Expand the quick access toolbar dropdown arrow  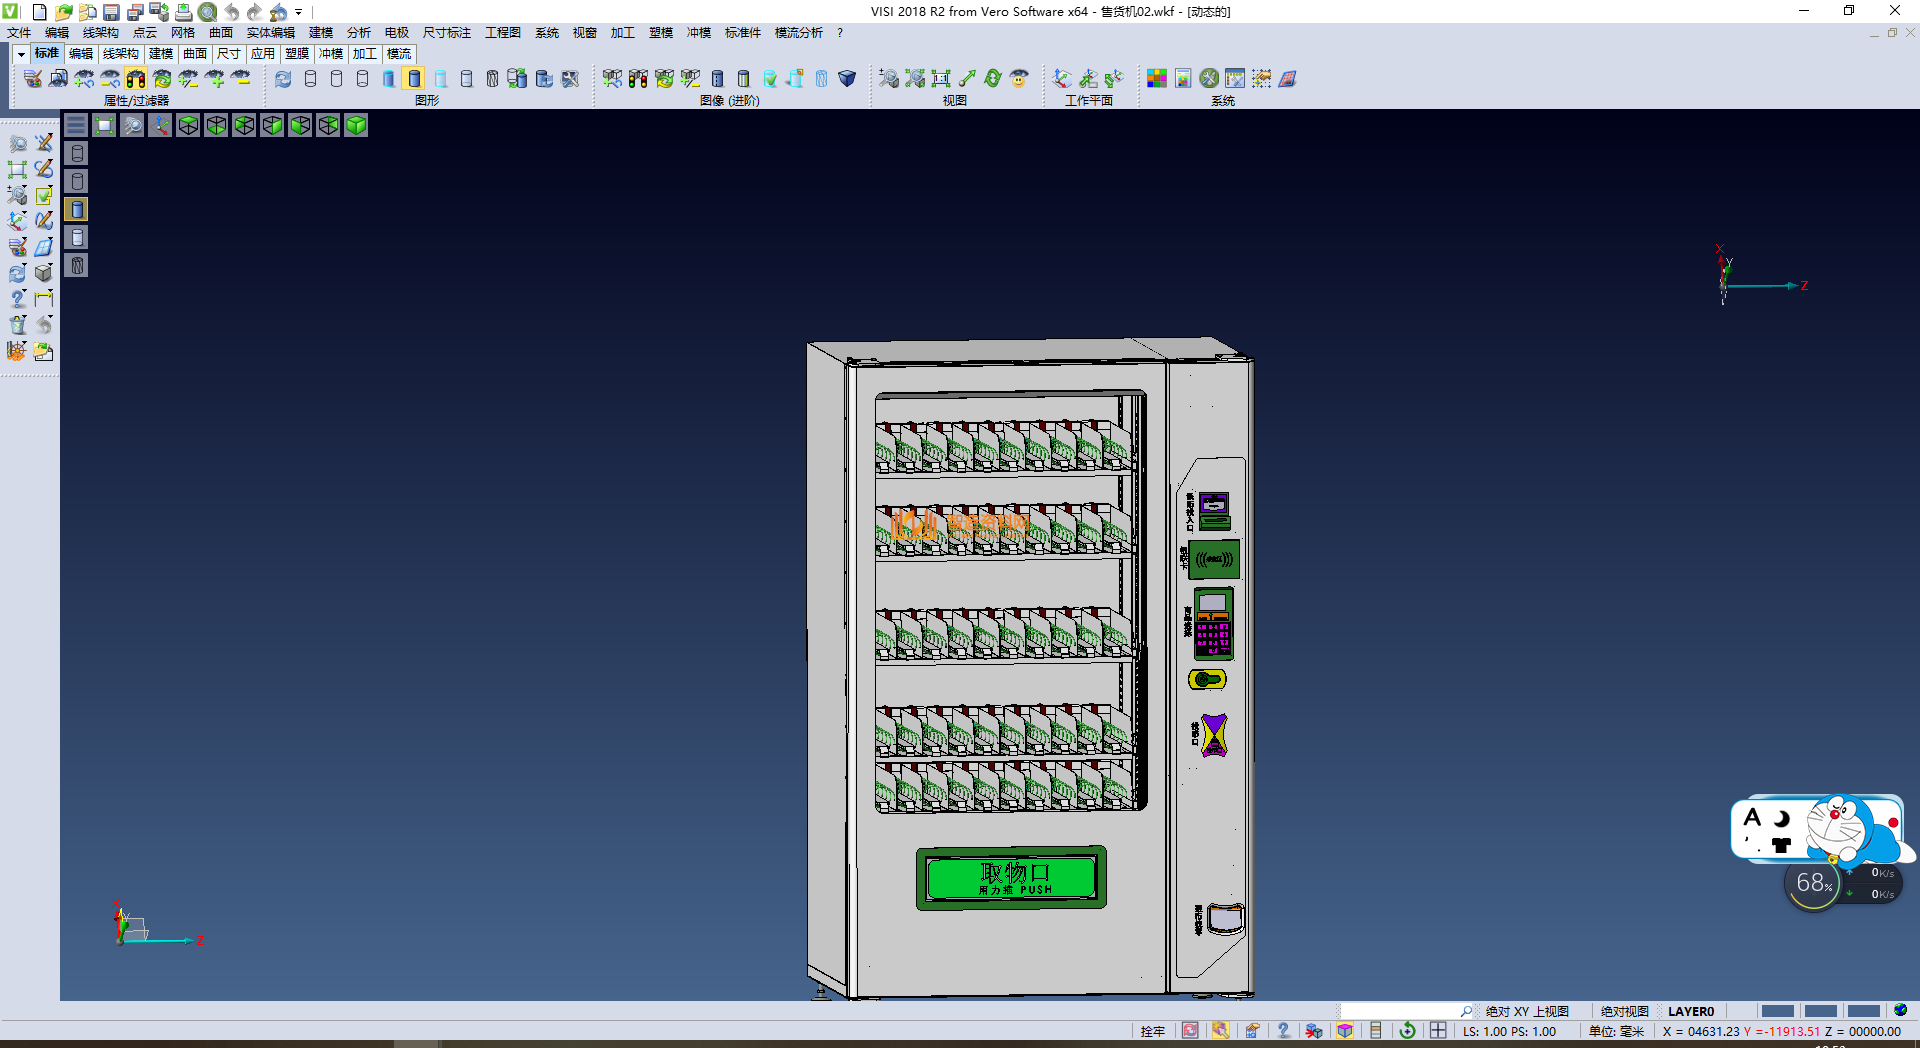coord(299,12)
